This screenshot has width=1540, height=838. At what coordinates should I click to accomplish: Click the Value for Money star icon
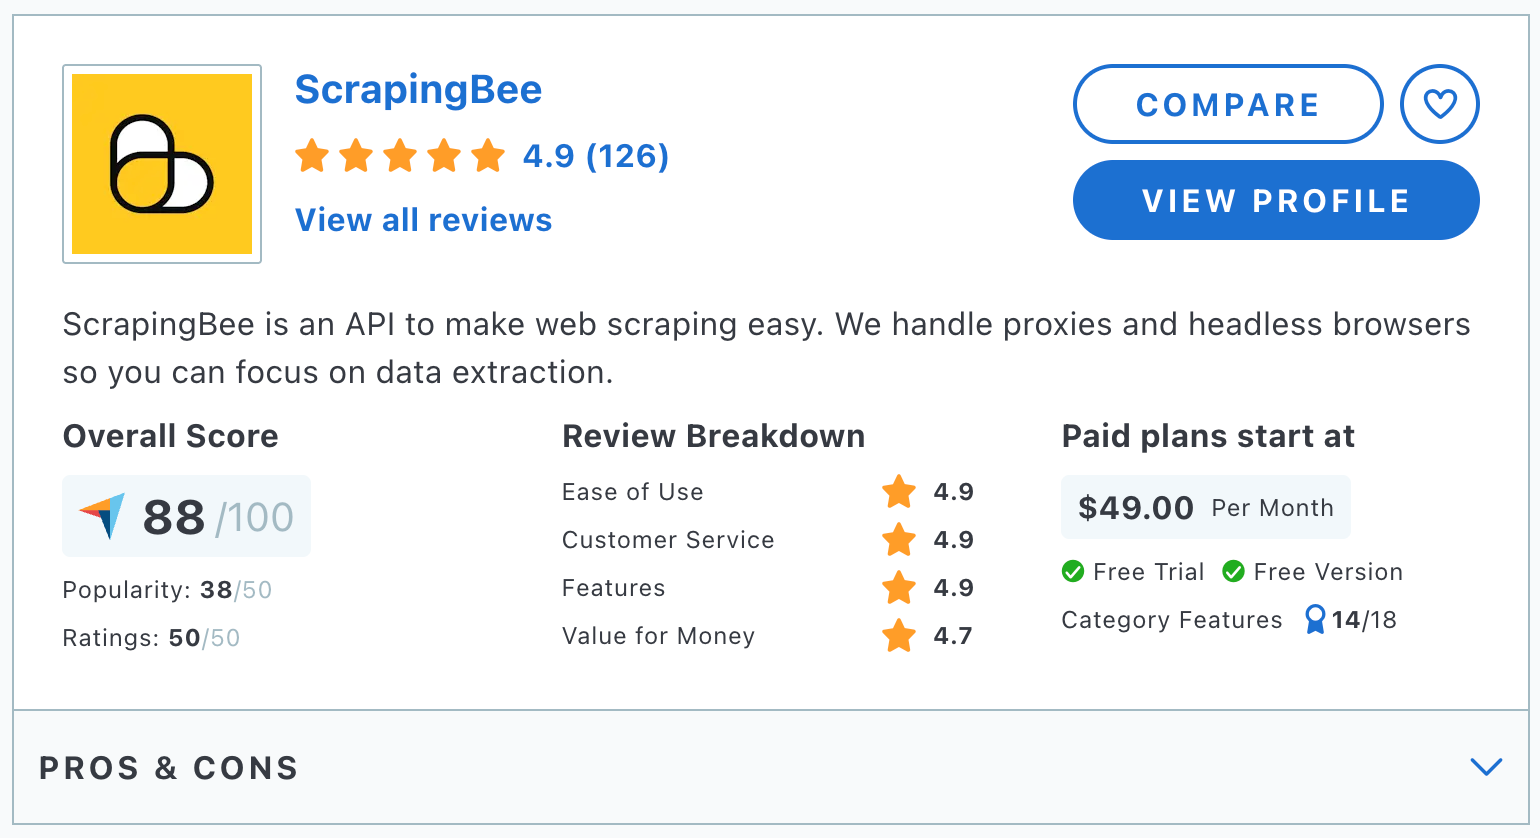(x=899, y=636)
